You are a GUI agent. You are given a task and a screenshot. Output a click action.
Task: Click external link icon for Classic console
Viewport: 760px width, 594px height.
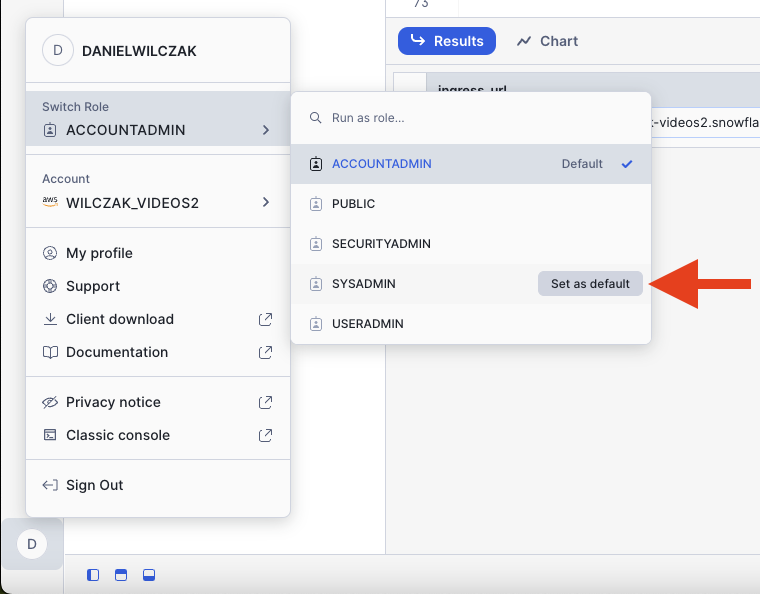coord(265,435)
